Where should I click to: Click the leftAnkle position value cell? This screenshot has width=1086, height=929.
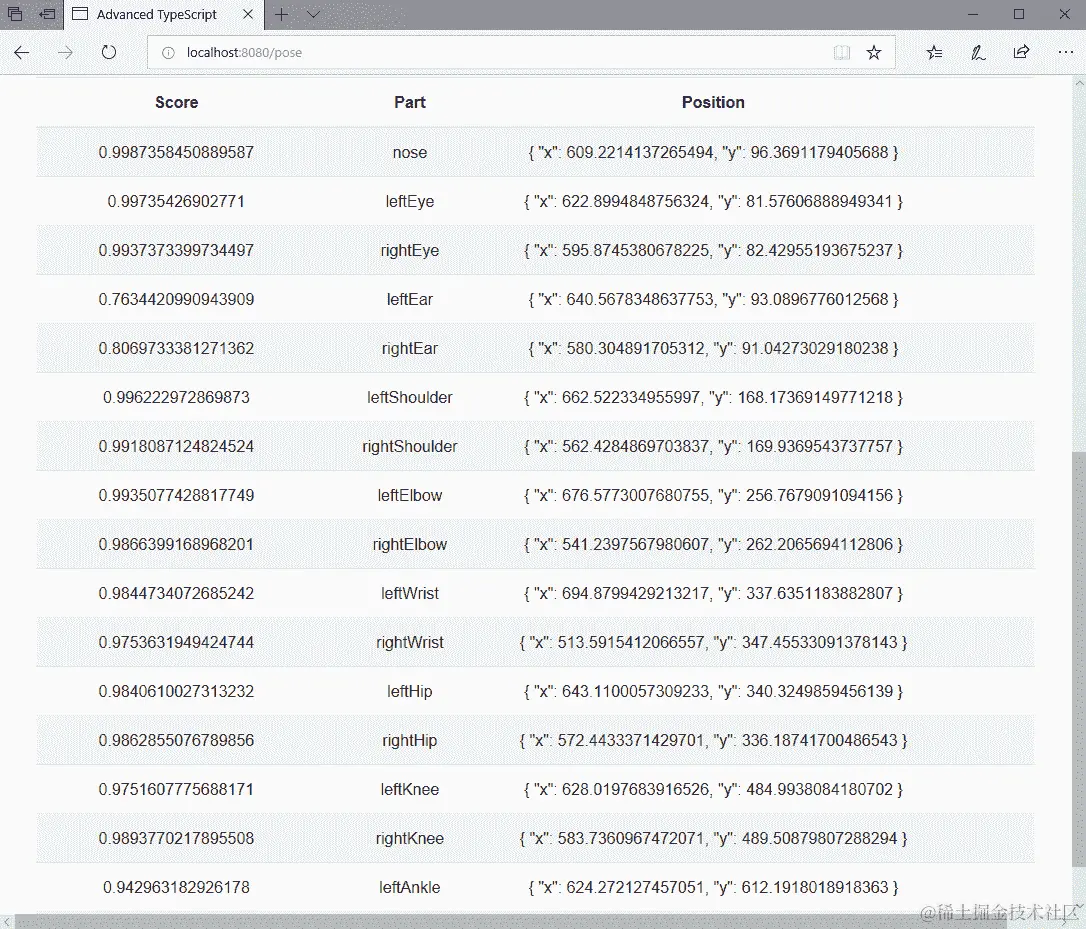[713, 887]
